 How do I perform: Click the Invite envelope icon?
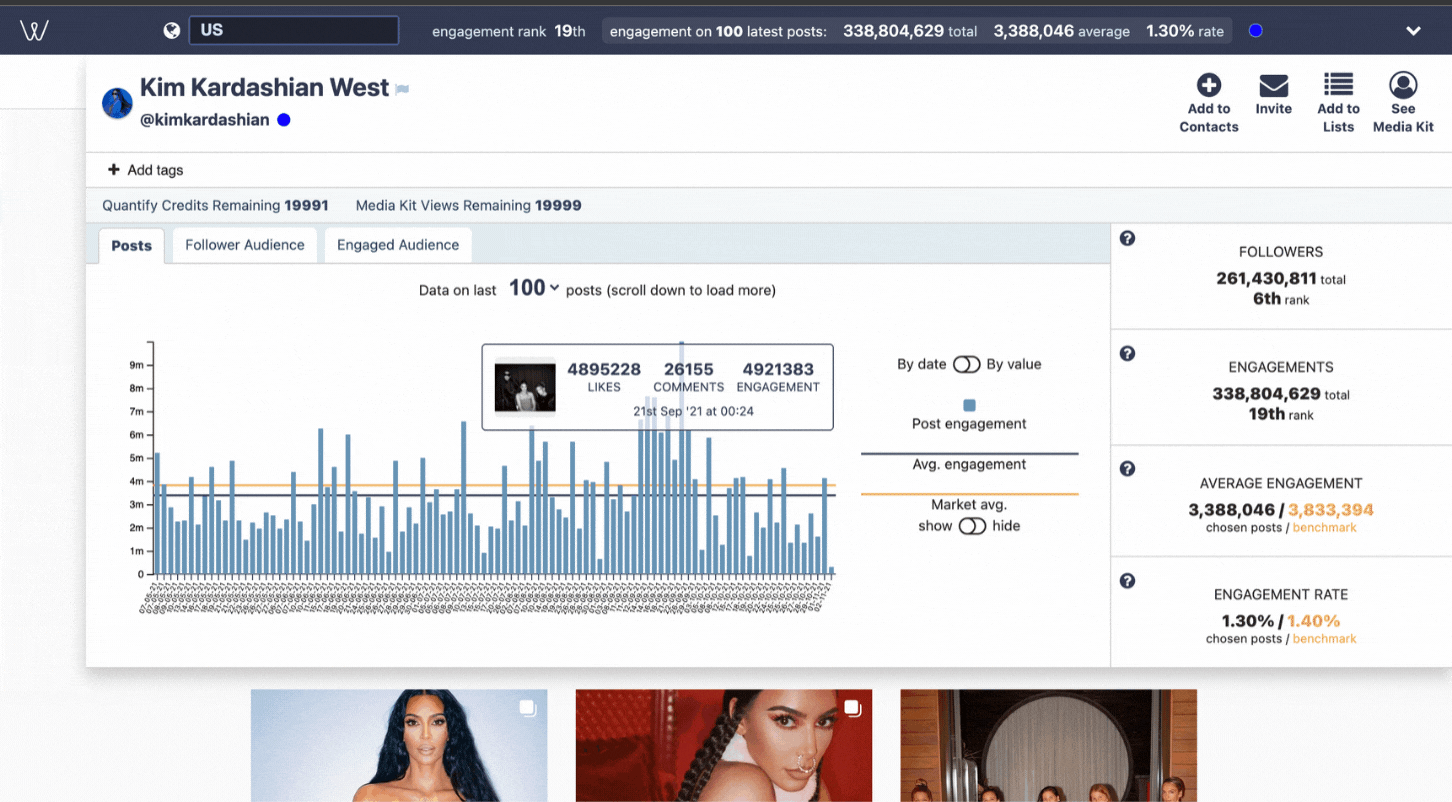1273,85
